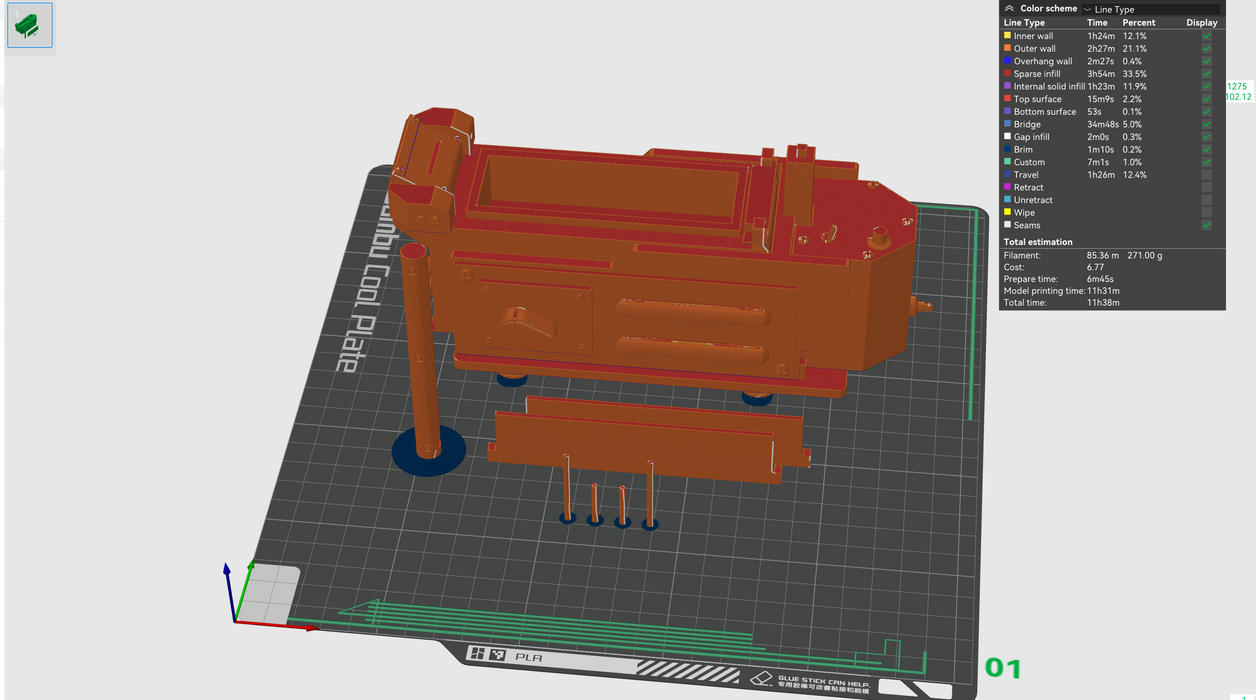The image size is (1256, 700).
Task: Enable the Wipe display checkbox
Action: click(x=1206, y=212)
